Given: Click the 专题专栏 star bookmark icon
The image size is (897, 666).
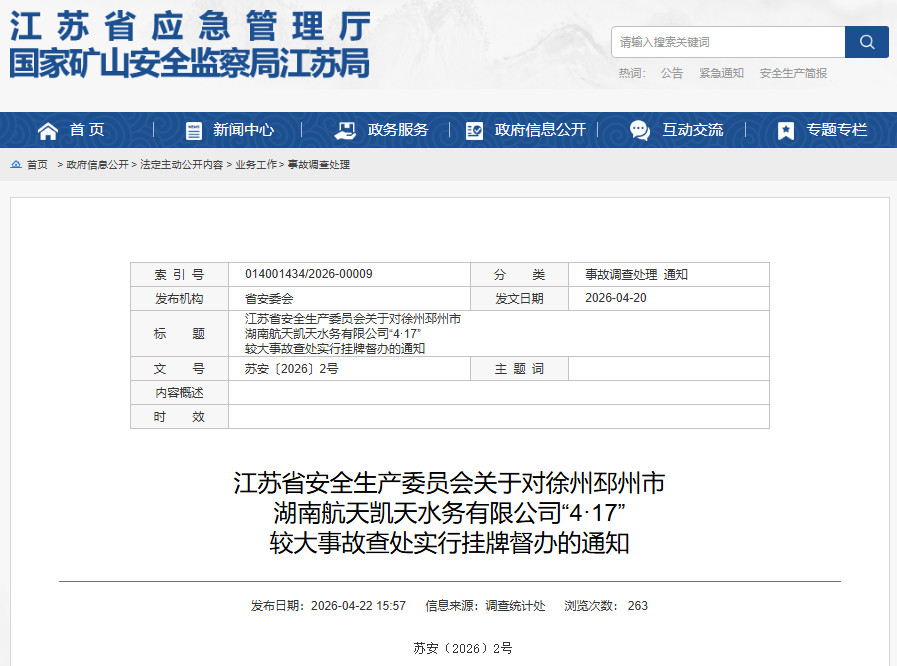Looking at the screenshot, I should point(786,130).
